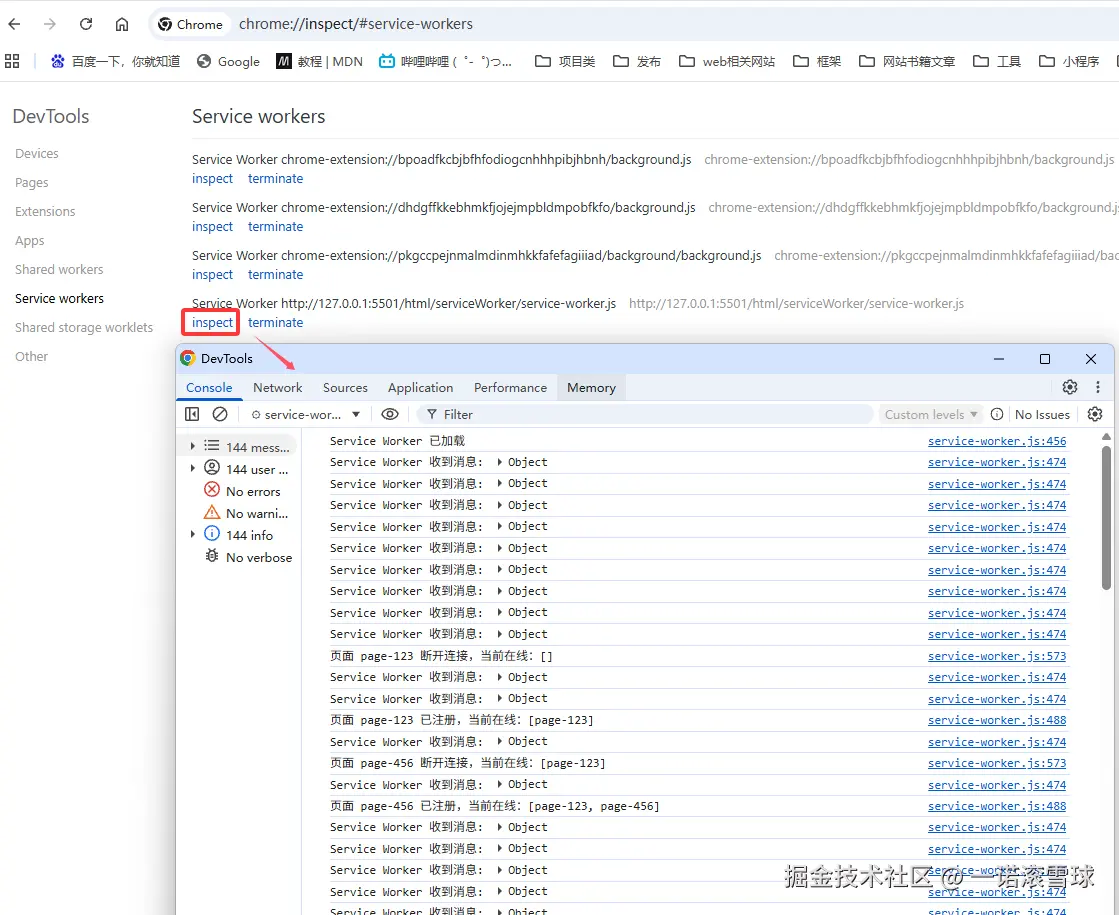Screen dimensions: 1119x915
Task: Open console settings gear beside No Issues
Action: point(1095,414)
